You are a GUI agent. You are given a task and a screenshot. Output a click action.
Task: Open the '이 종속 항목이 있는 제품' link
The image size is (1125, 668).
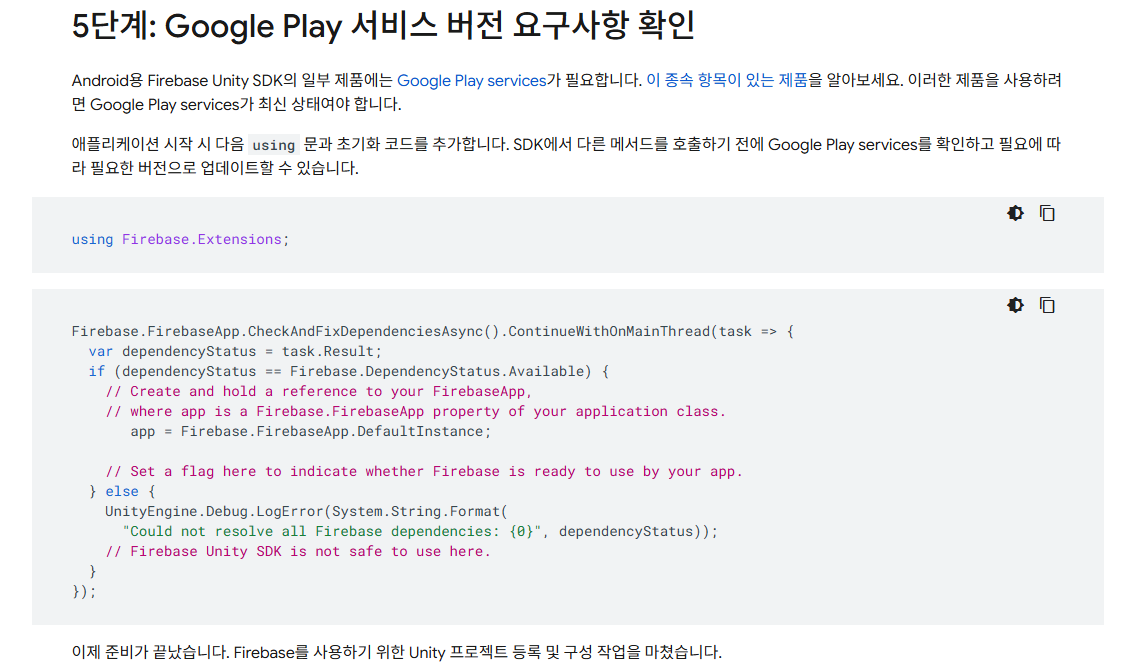pos(727,80)
